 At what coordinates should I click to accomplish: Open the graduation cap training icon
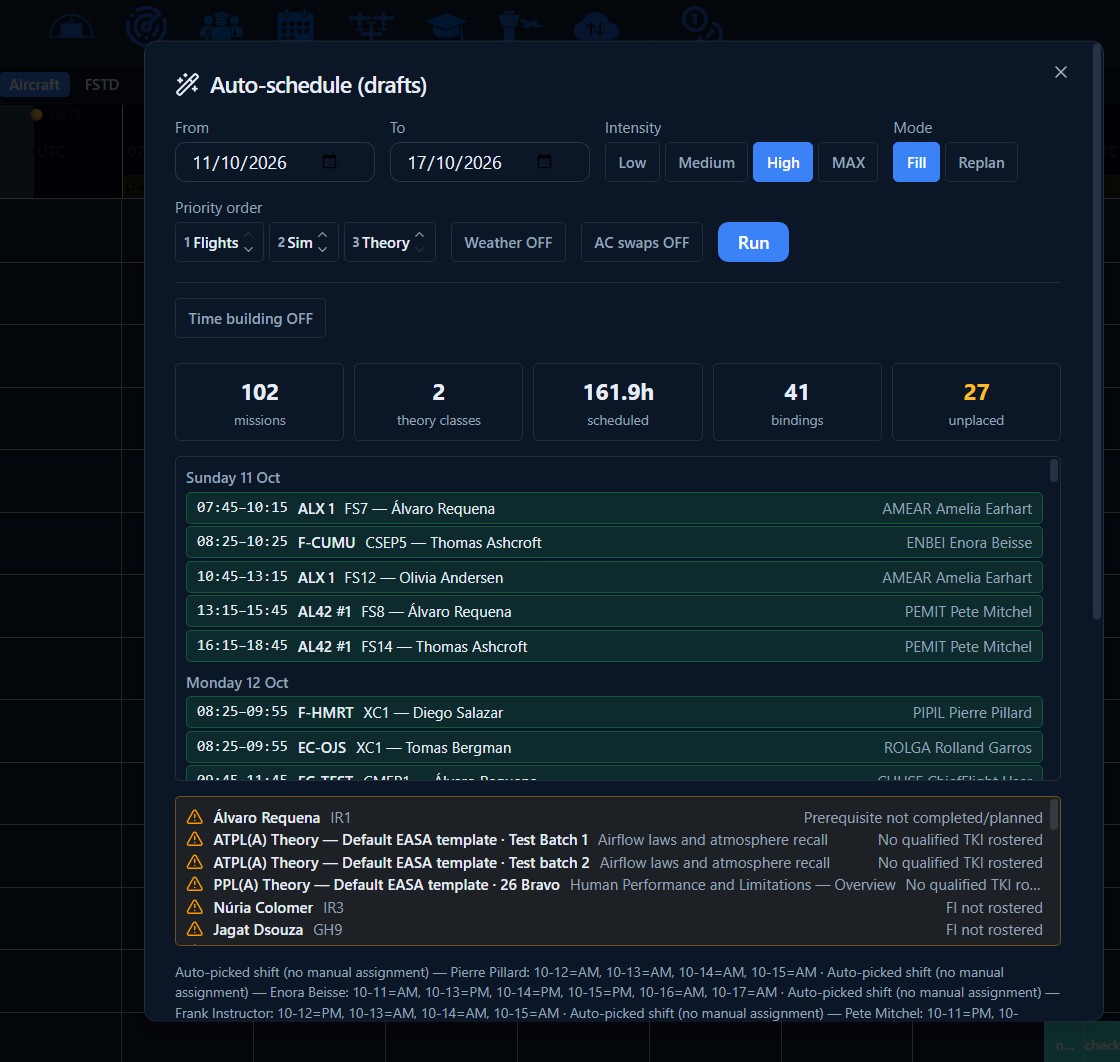click(x=446, y=26)
